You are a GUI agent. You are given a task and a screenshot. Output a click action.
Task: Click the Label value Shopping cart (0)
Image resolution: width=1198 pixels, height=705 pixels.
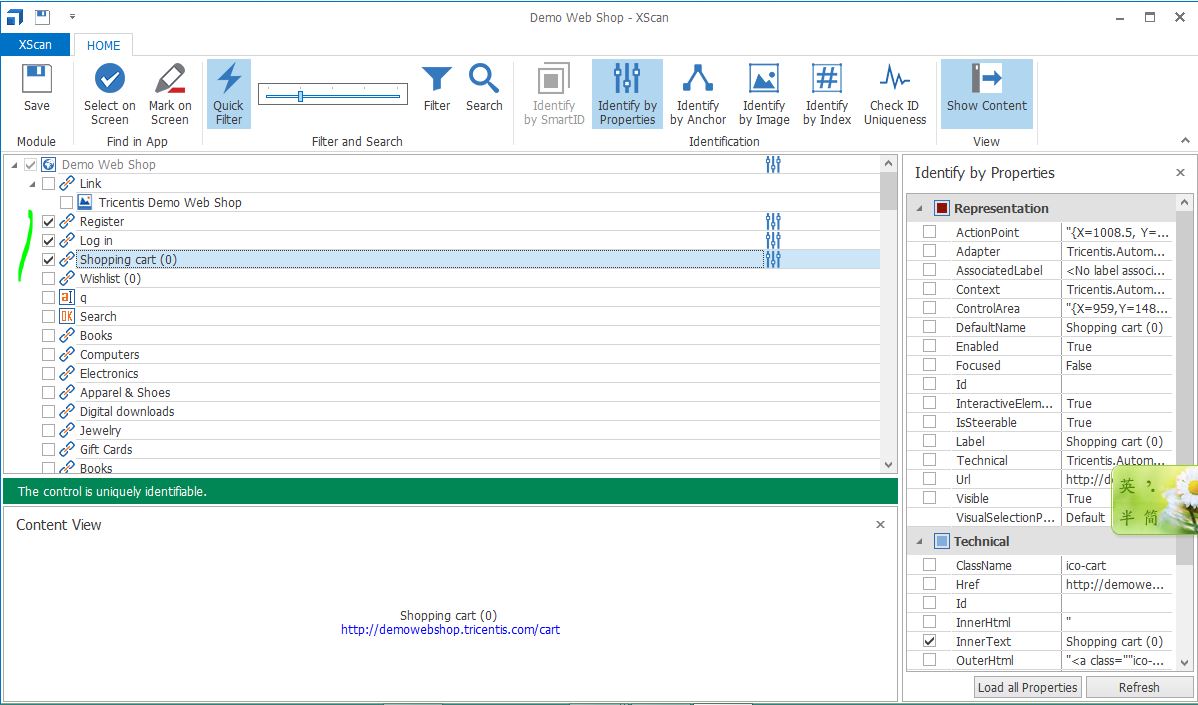coord(1115,441)
